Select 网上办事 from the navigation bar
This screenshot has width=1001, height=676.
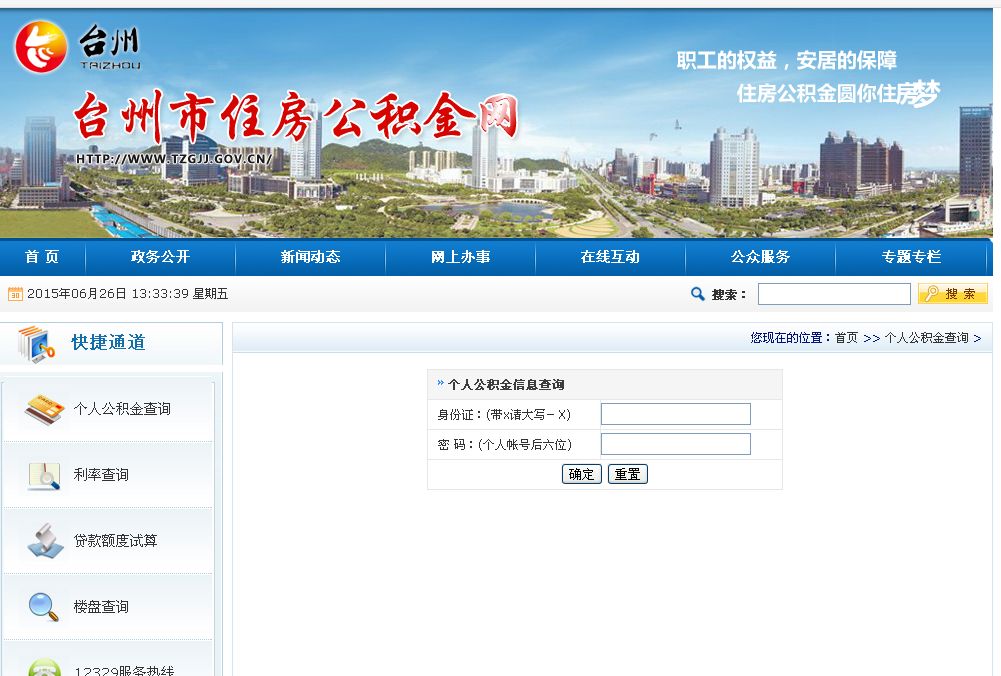tap(460, 257)
